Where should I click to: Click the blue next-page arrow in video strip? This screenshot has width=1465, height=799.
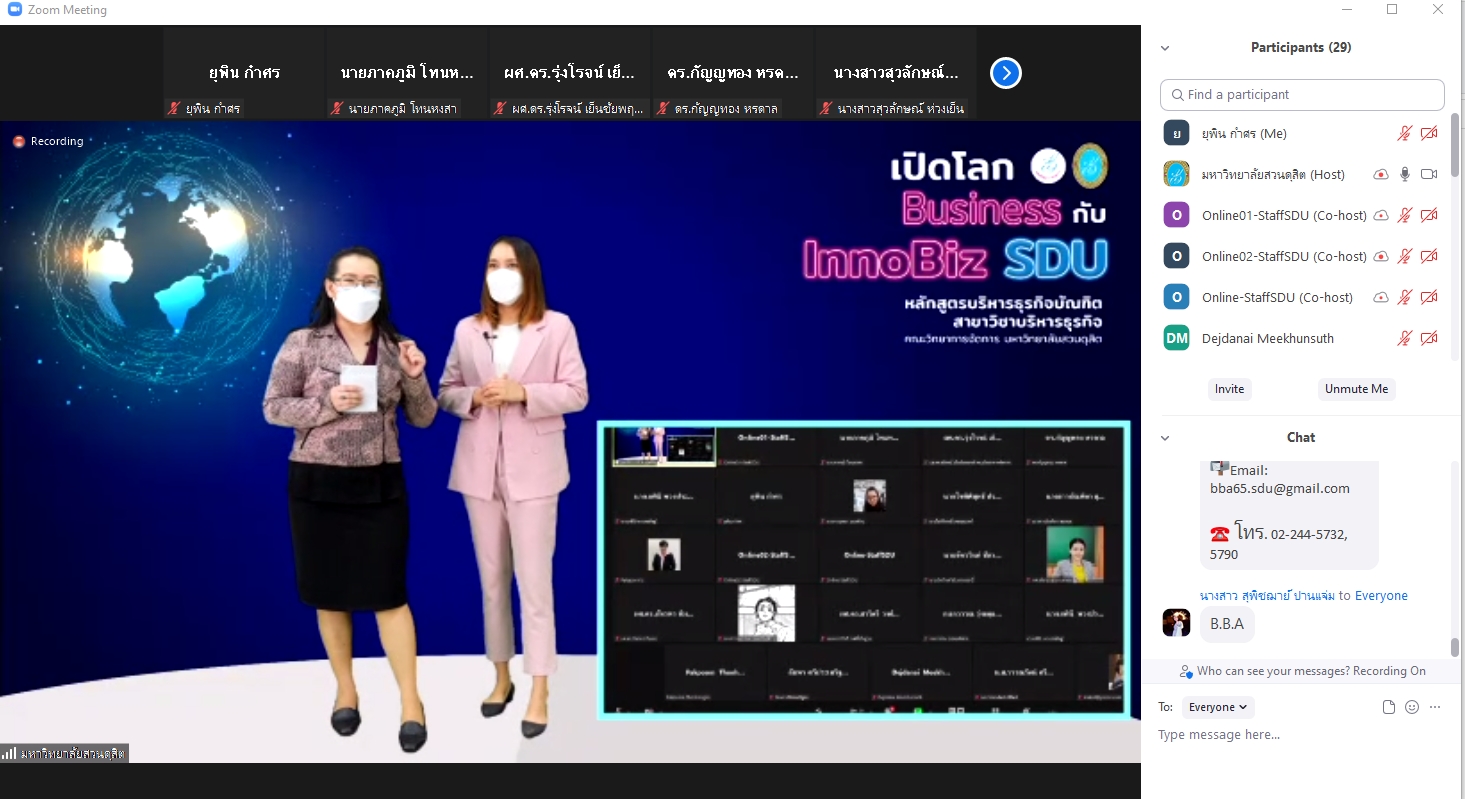(x=1006, y=73)
